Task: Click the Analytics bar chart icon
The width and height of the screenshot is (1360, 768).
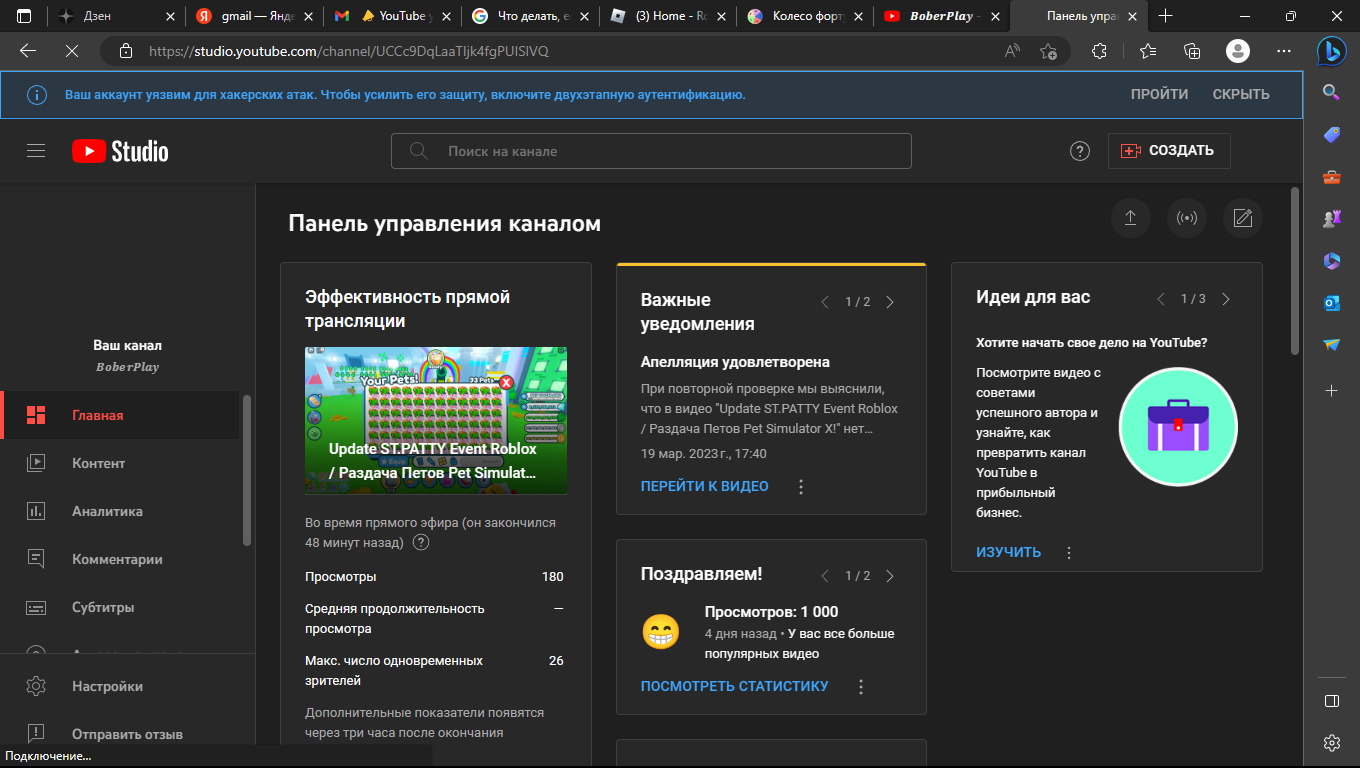Action: (x=36, y=511)
